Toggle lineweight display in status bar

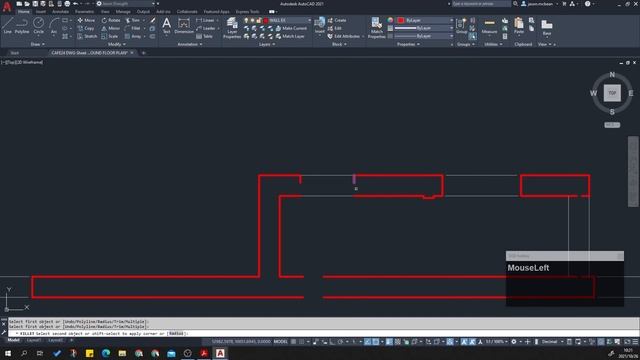pos(389,342)
